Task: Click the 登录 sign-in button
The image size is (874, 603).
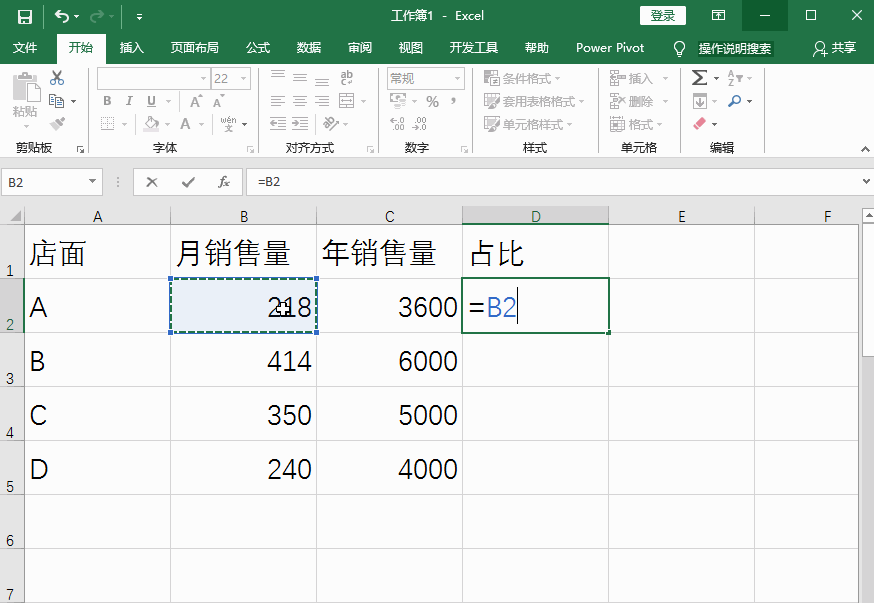Action: 663,16
